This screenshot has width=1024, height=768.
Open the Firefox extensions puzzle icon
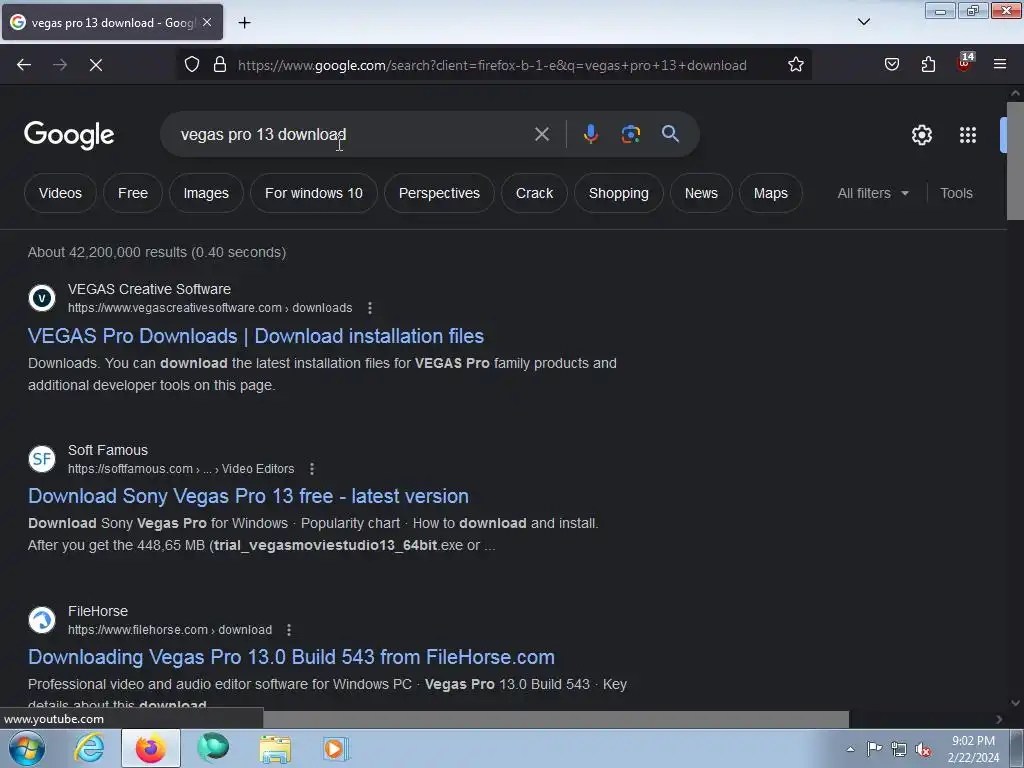tap(928, 65)
